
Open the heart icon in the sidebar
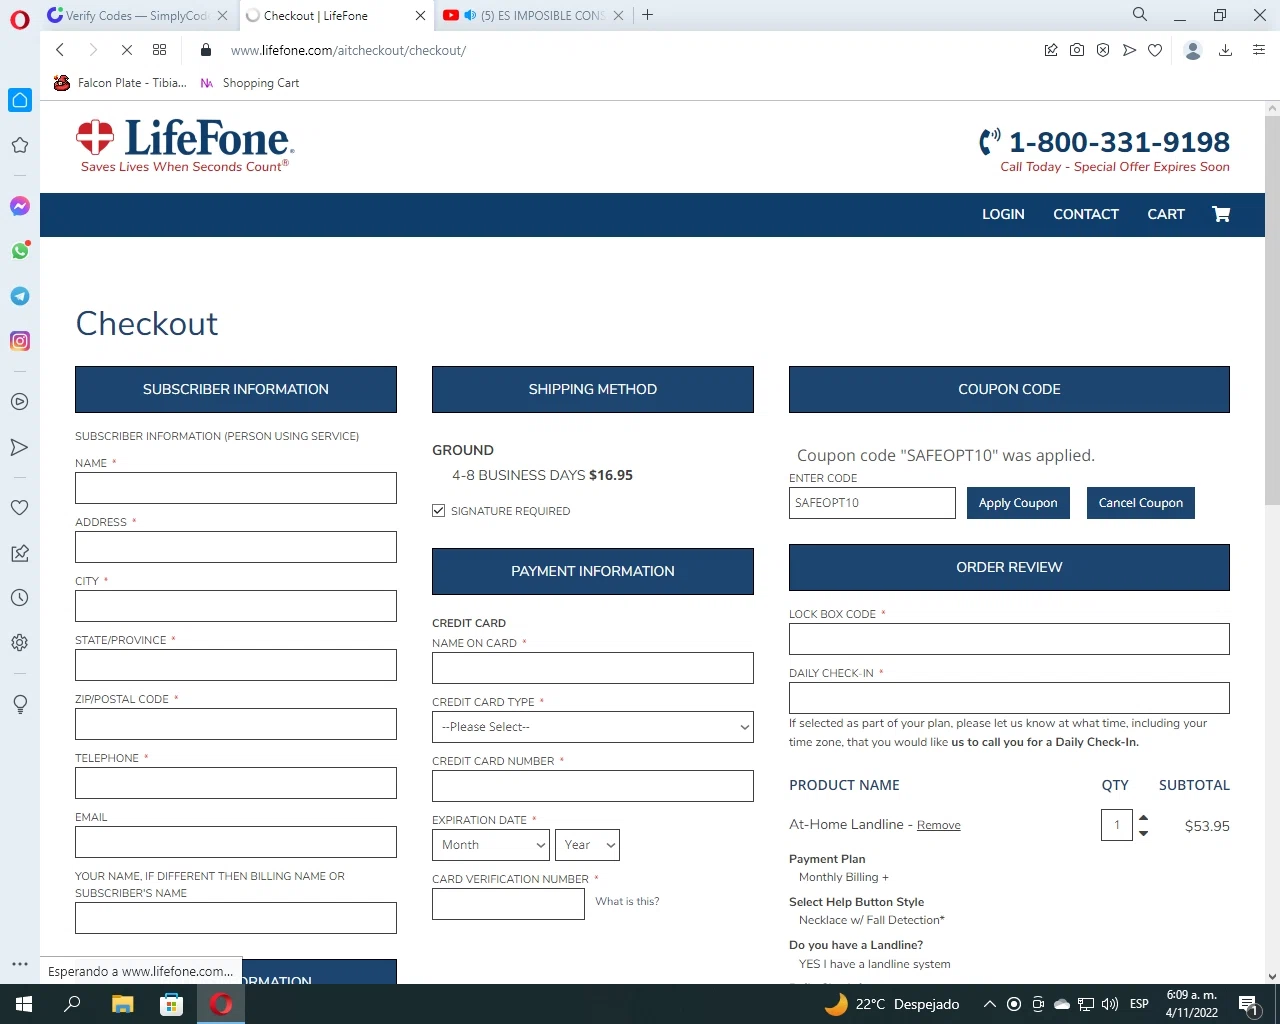20,508
